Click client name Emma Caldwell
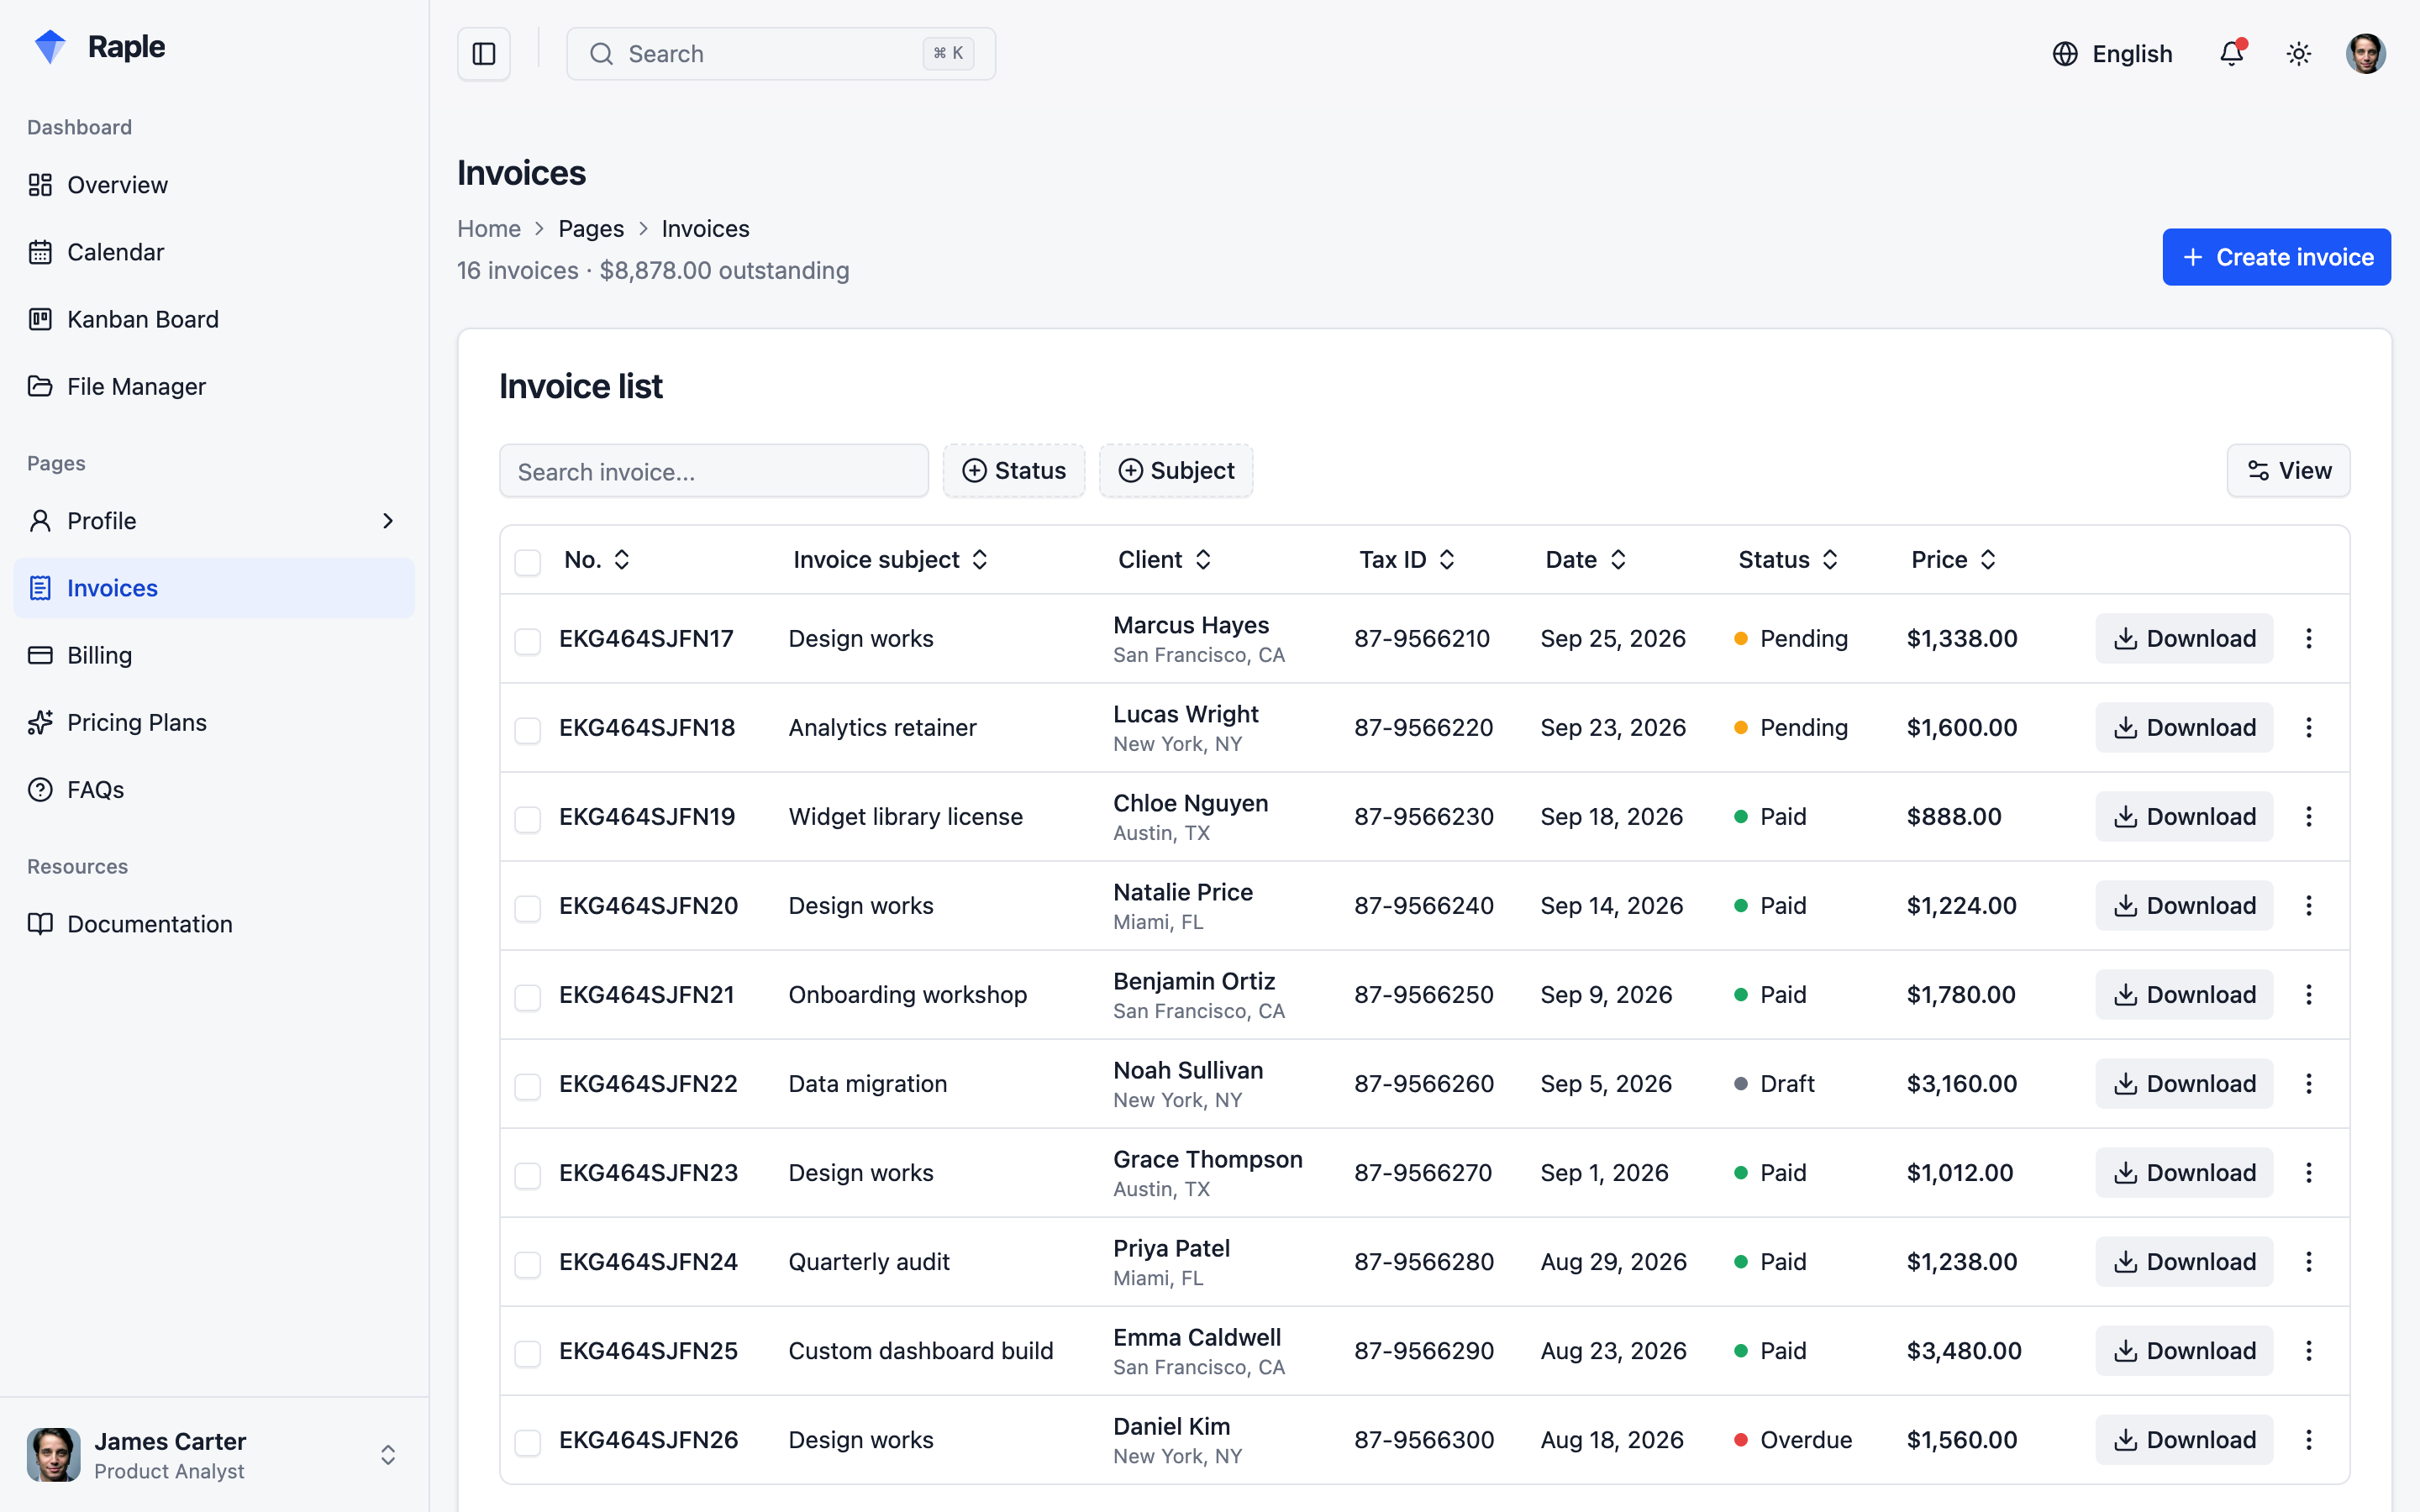The image size is (2420, 1512). 1197,1337
